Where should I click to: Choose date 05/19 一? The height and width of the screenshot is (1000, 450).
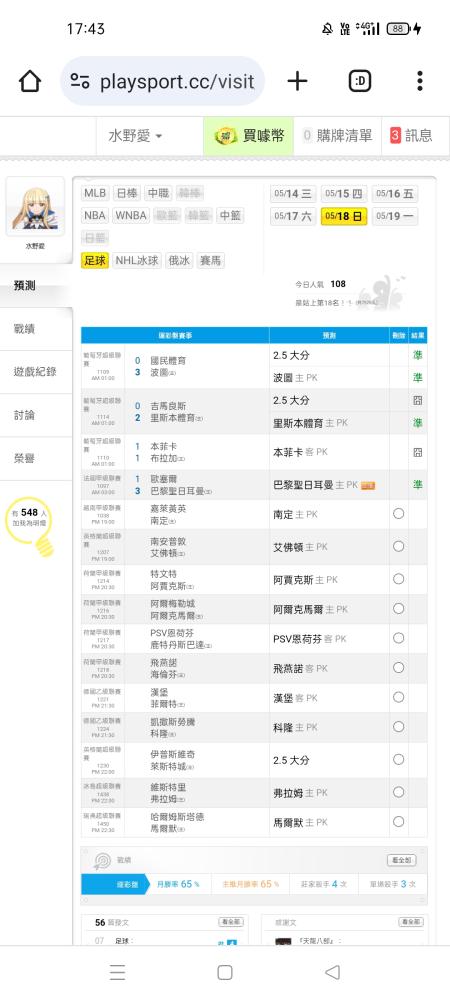(x=395, y=216)
